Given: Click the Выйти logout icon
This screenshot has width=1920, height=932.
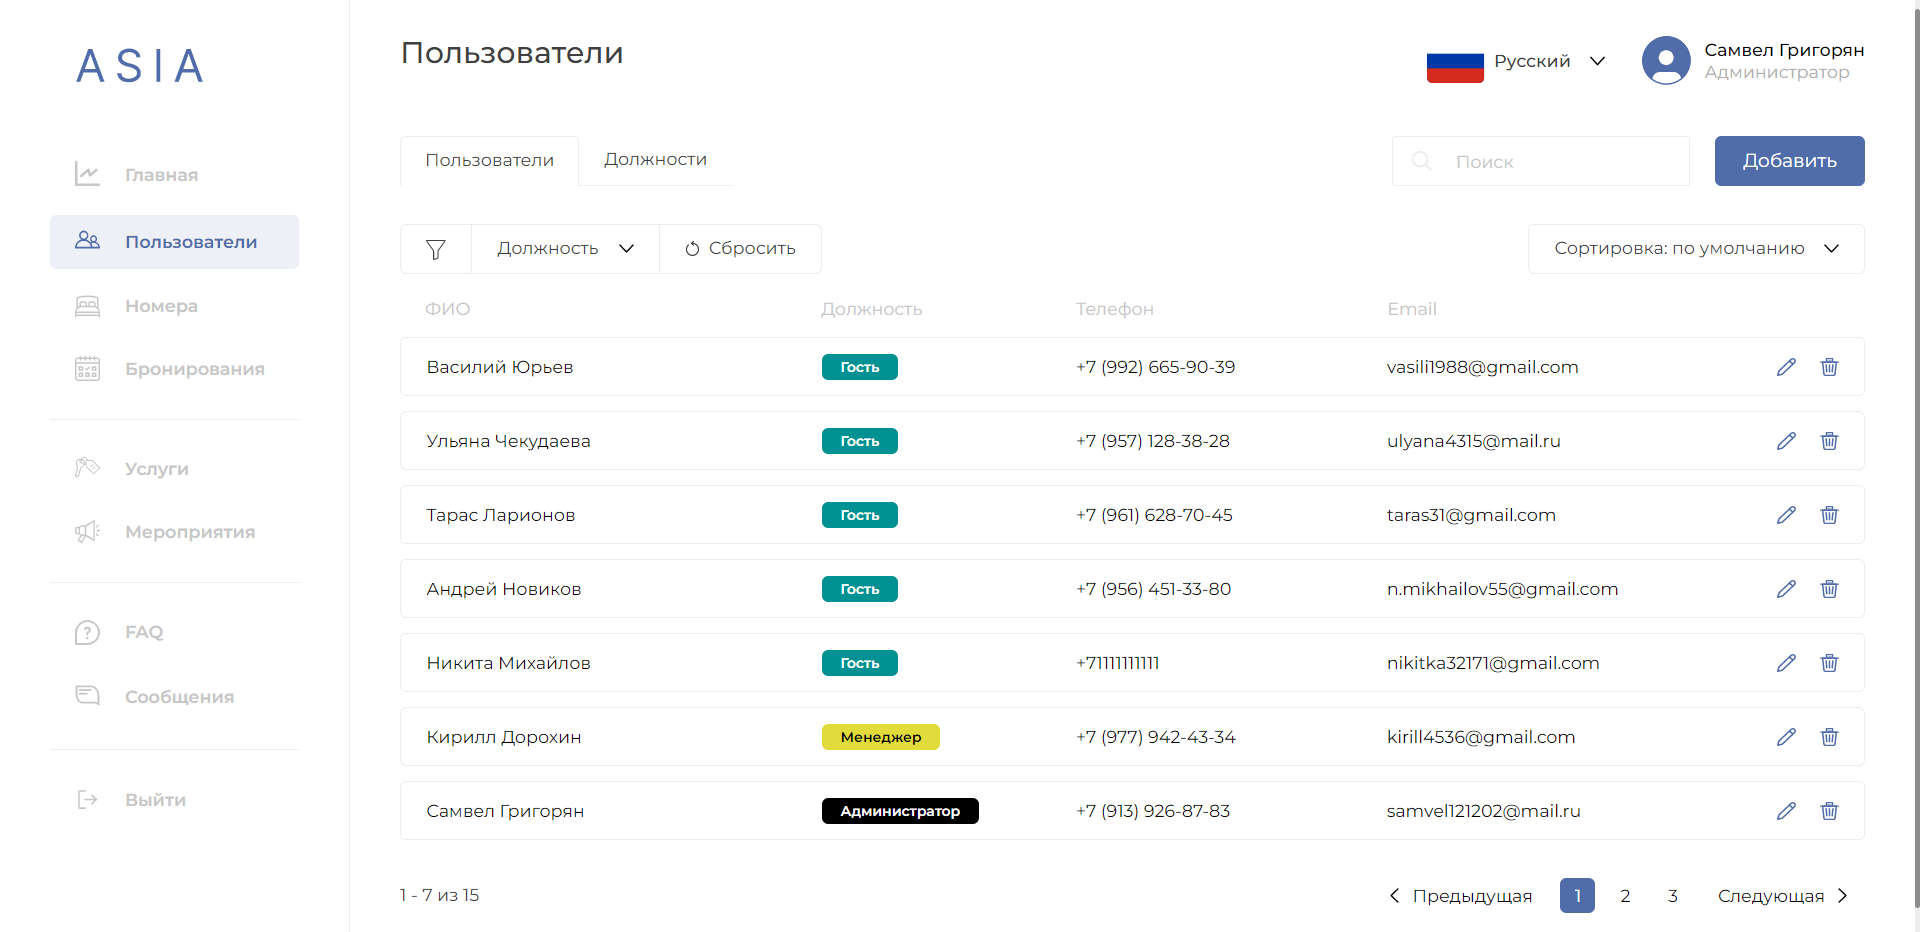Looking at the screenshot, I should click(x=88, y=799).
